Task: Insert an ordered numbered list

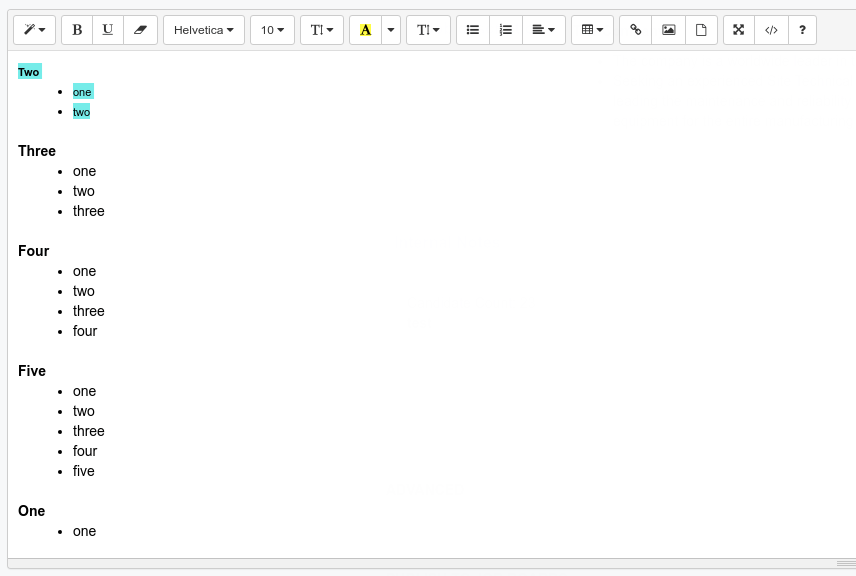Action: point(506,30)
